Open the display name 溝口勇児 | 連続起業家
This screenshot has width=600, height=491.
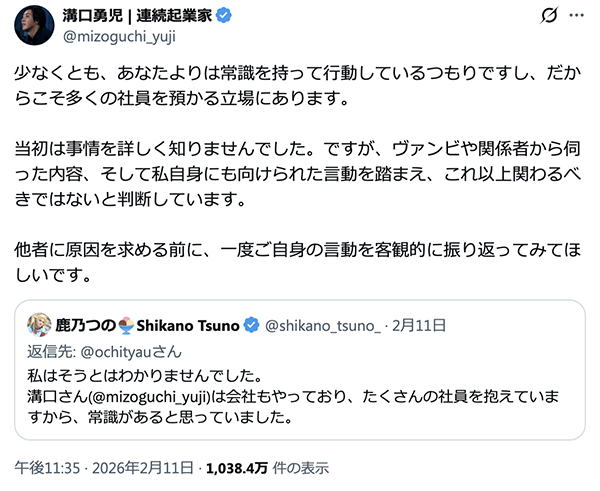[x=138, y=17]
